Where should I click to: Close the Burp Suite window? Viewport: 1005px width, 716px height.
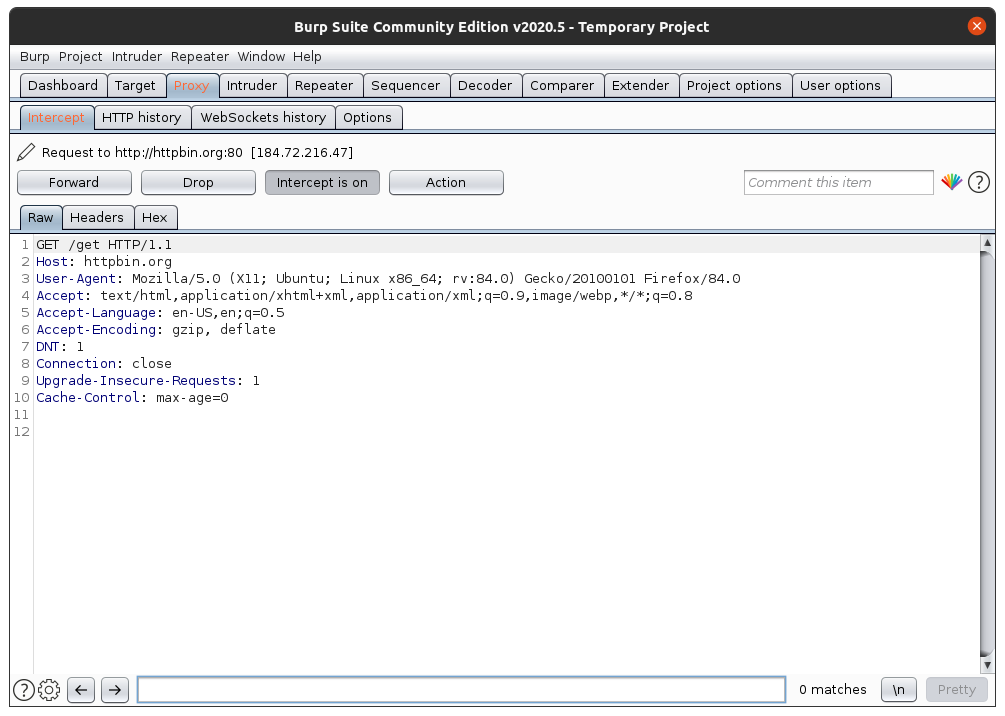976,27
